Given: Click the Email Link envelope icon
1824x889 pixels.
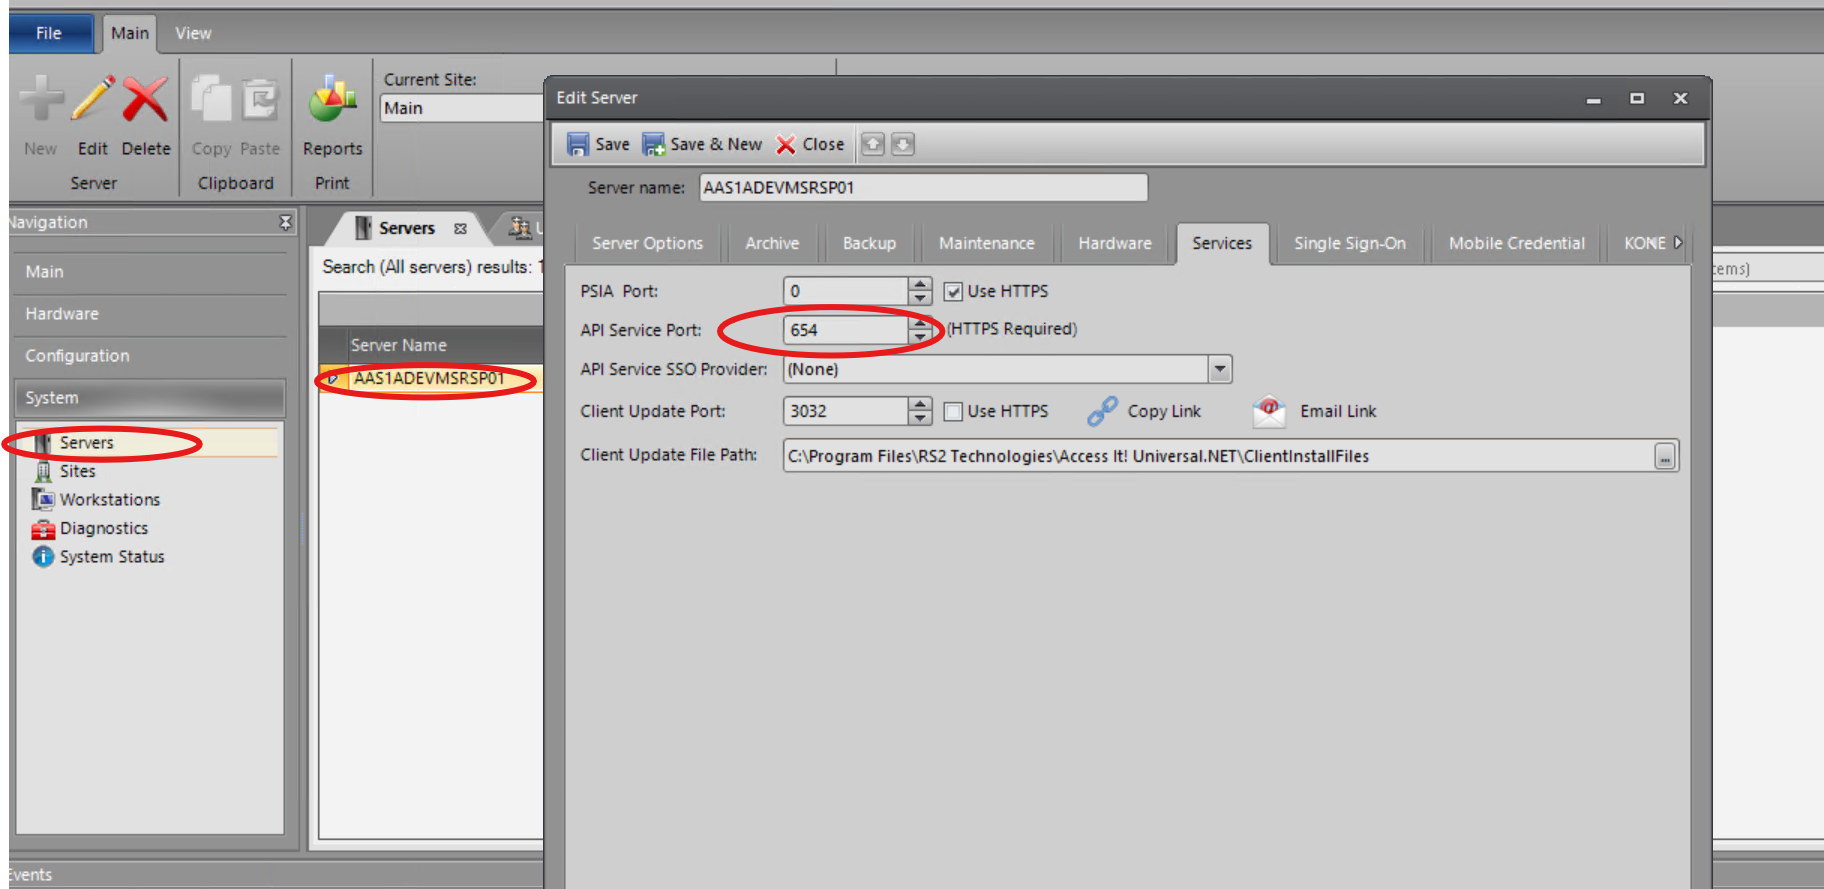Looking at the screenshot, I should pyautogui.click(x=1269, y=411).
